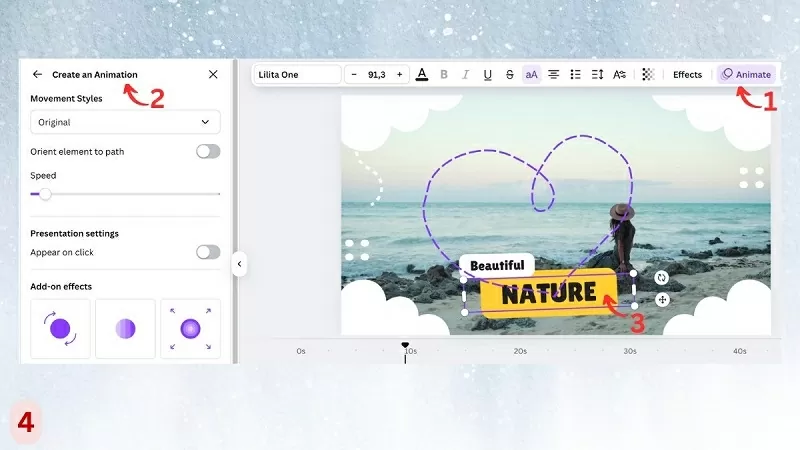Screen dimensions: 800x450
Task: Open the Lilita One font selector
Action: tap(297, 74)
